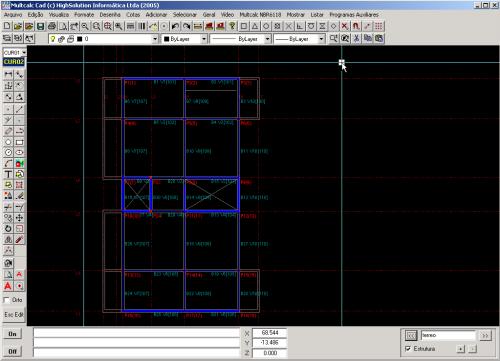This screenshot has height=361, width=500.
Task: Click the Save floppy disk icon
Action: (40, 26)
